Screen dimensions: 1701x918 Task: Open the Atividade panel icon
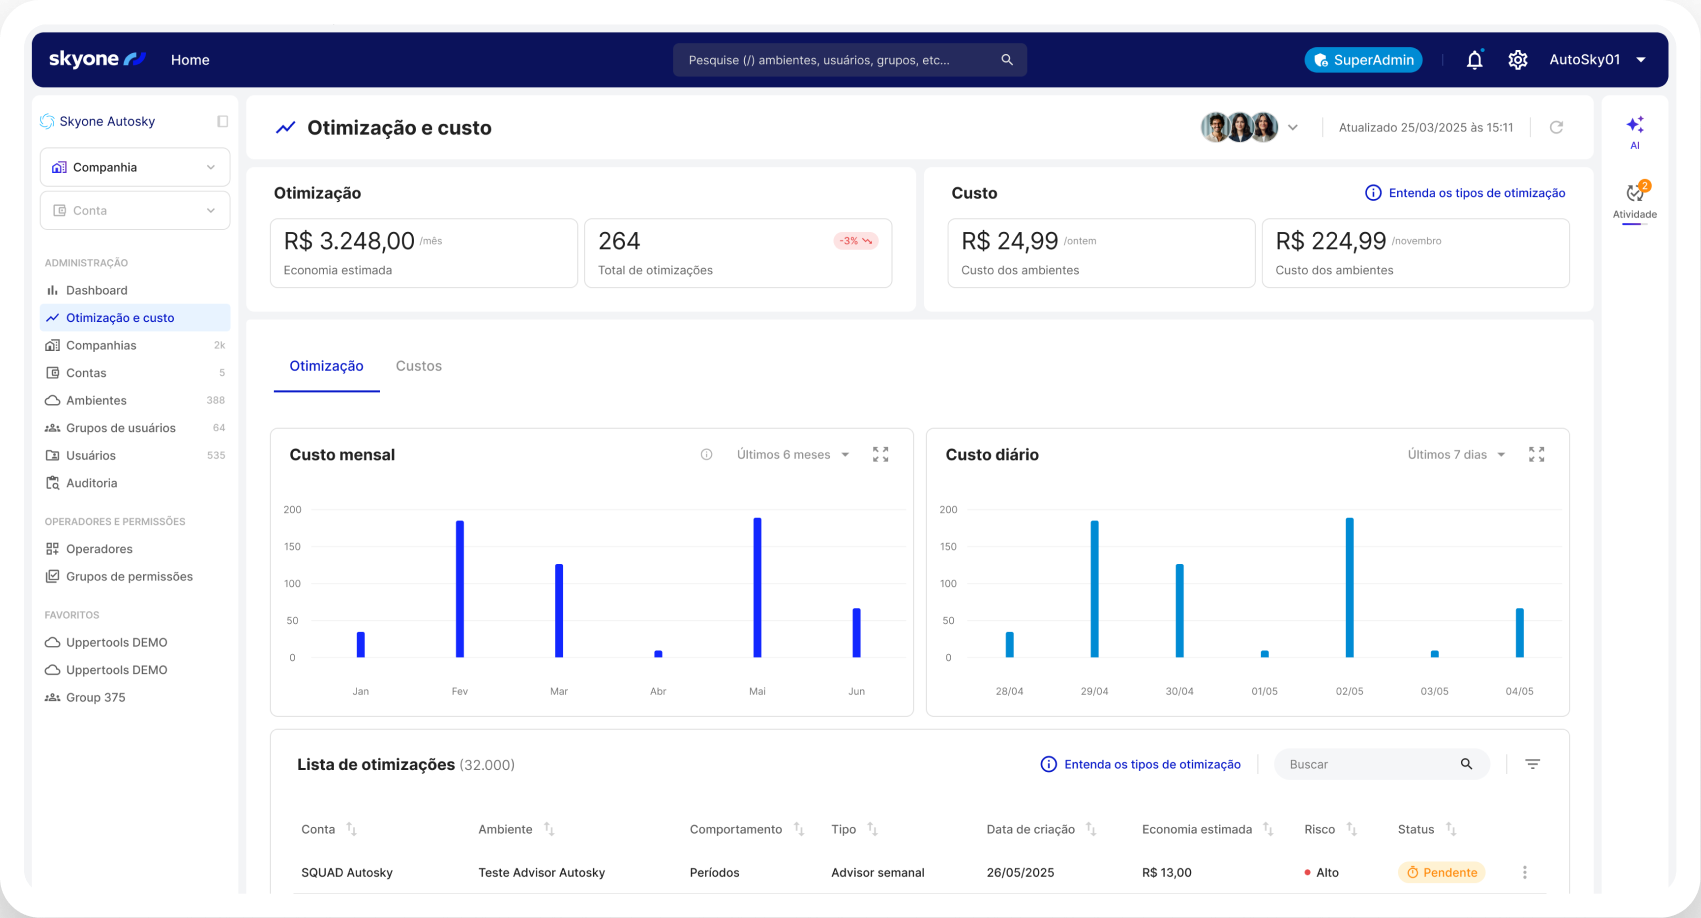(x=1634, y=194)
